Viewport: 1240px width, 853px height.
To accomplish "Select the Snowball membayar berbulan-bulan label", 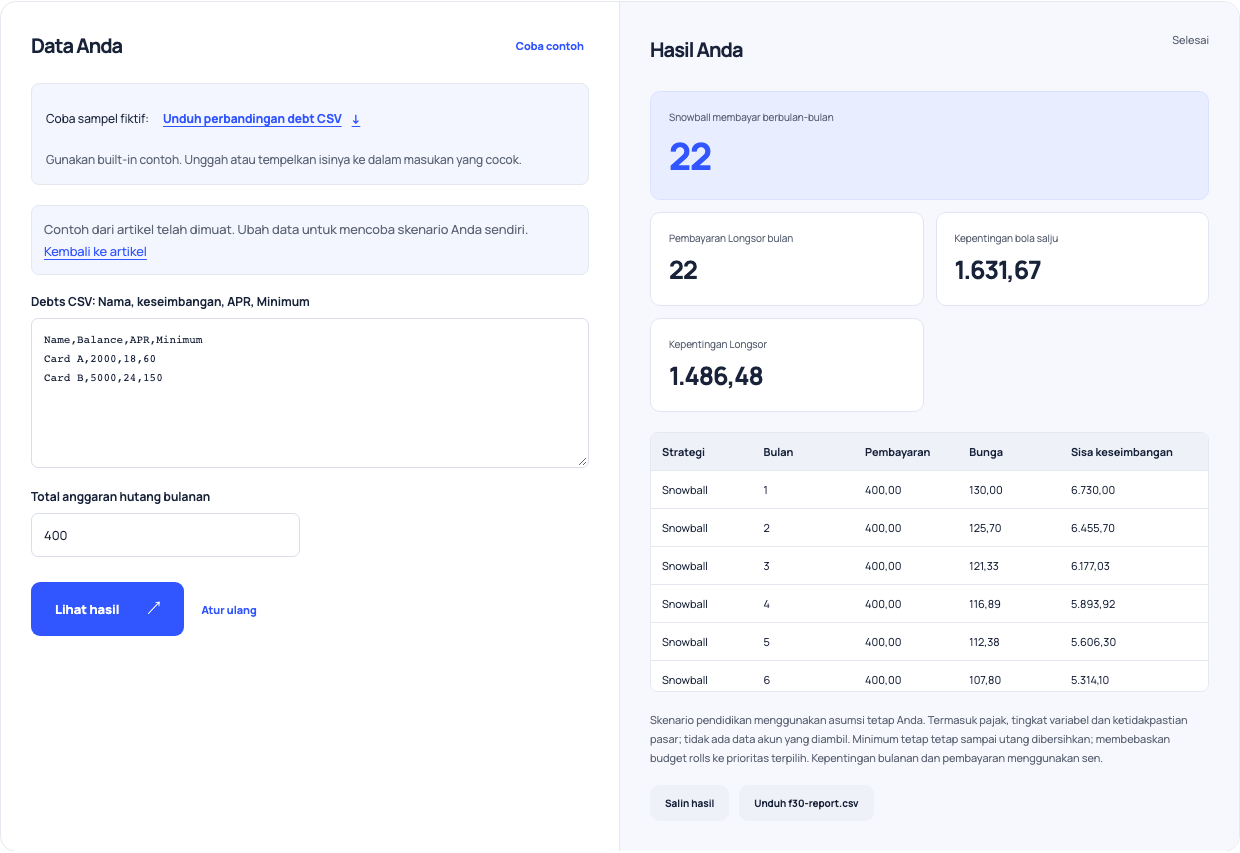I will point(751,117).
